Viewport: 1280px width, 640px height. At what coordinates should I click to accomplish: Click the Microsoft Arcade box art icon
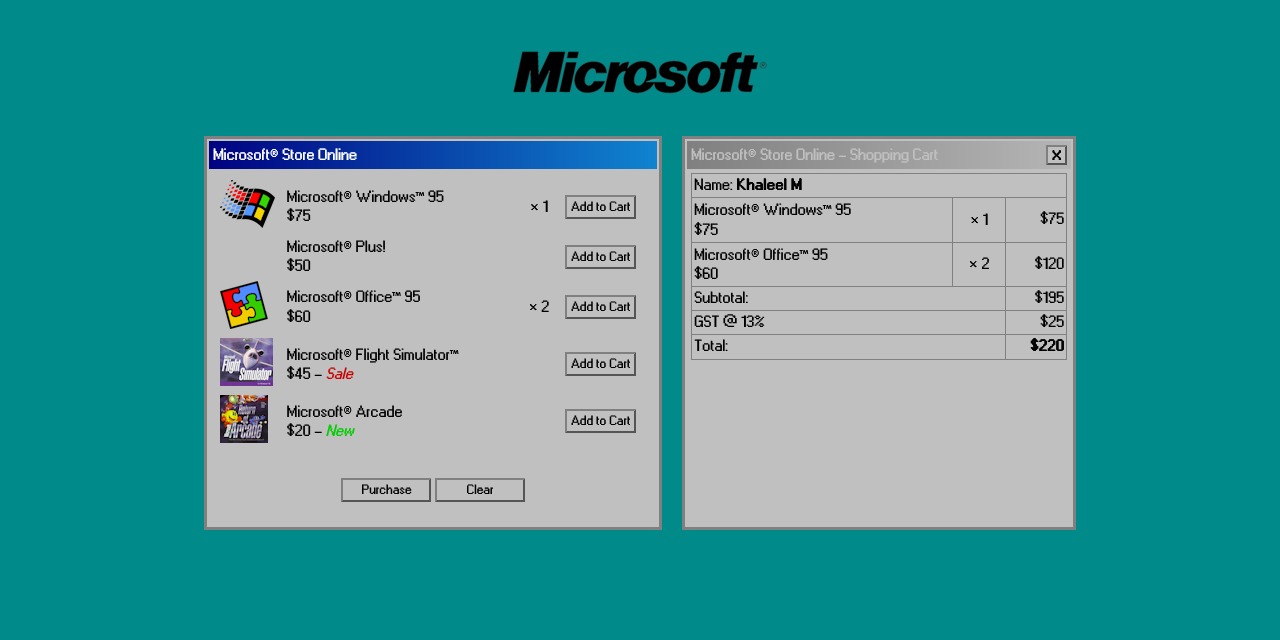tap(245, 418)
